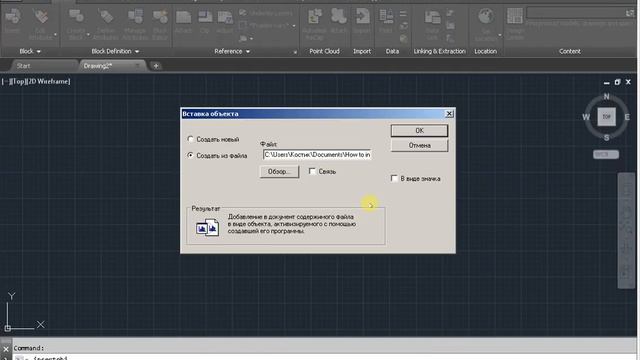Screen dimensions: 640x360
Task: Click the S compass label on ViewCube
Action: point(607,138)
